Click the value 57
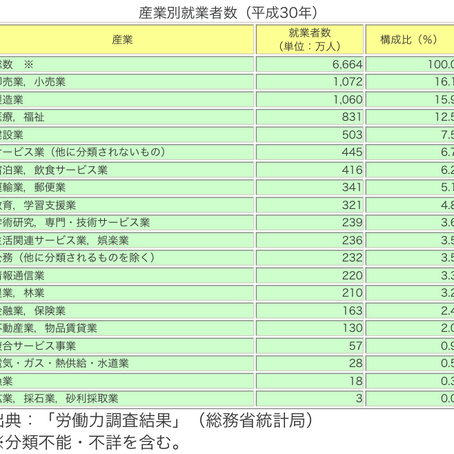This screenshot has width=454, height=454. pos(356,346)
